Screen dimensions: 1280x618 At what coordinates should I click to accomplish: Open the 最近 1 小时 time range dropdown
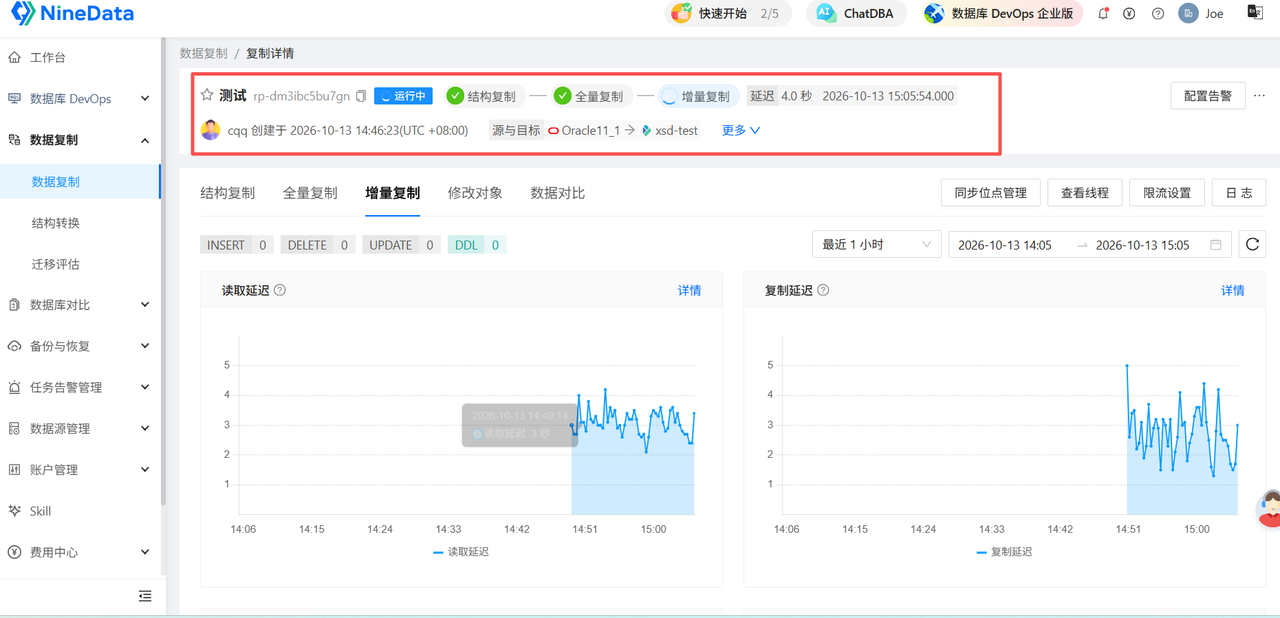point(877,245)
